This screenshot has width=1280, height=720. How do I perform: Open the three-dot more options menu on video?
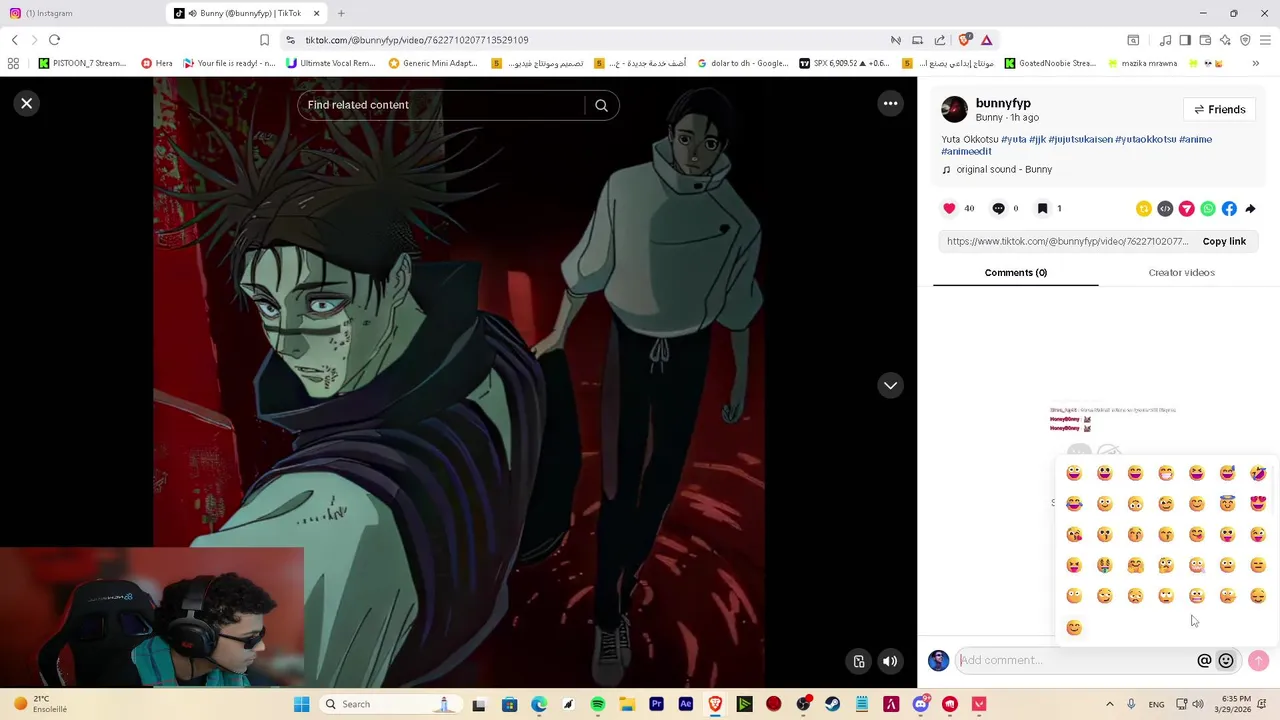tap(890, 104)
